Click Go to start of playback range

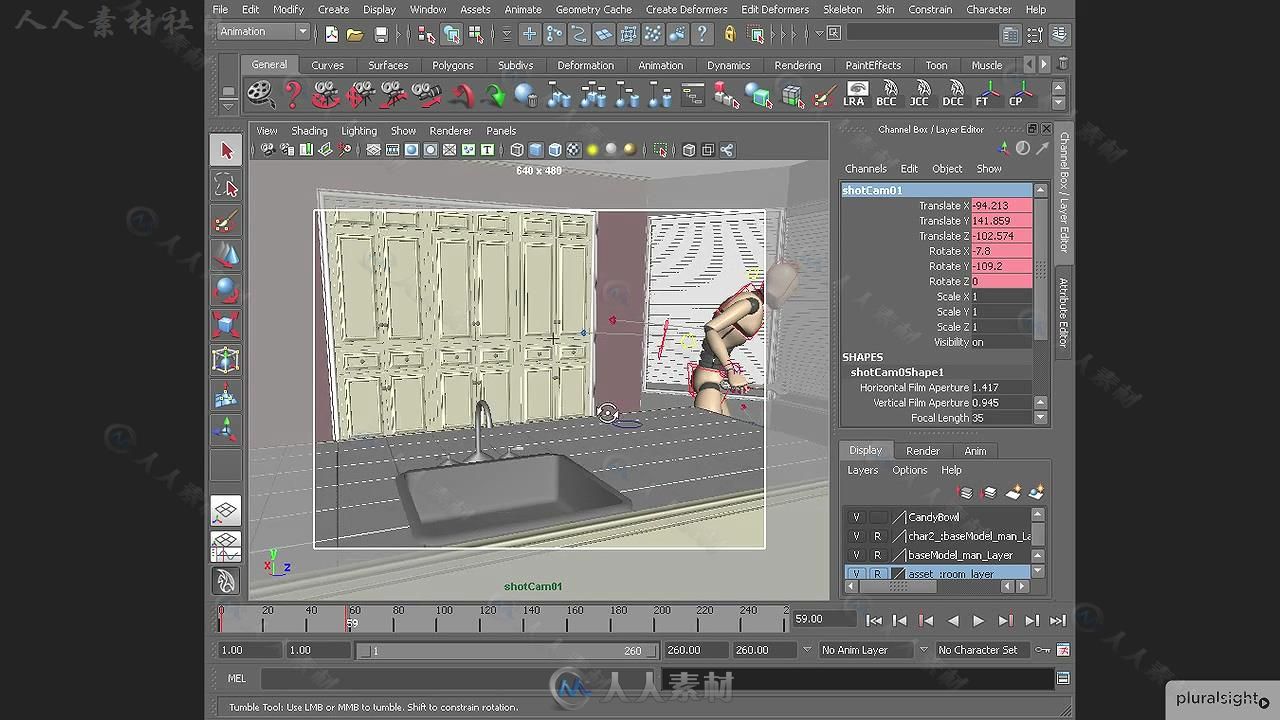point(874,621)
